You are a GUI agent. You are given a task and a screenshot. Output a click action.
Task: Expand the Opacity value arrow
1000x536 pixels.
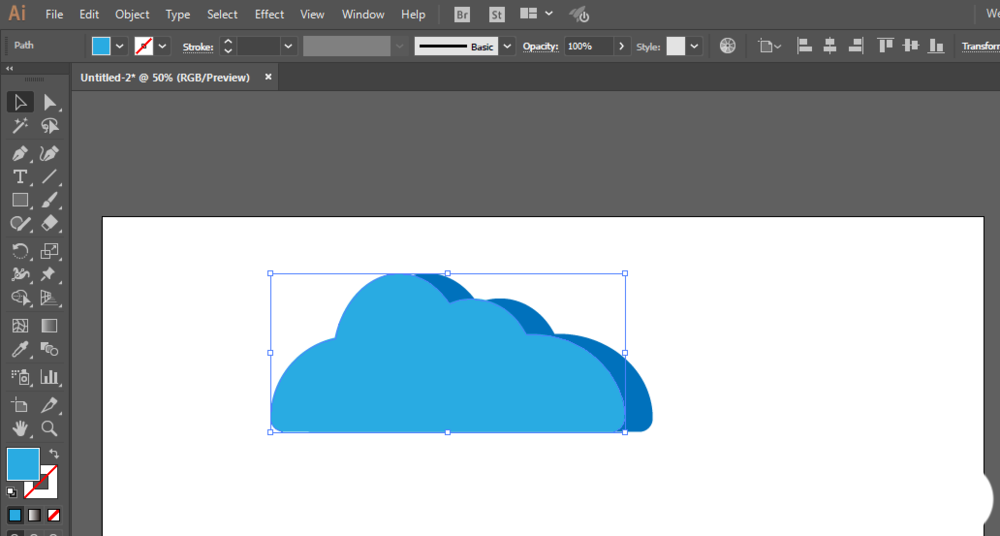point(622,46)
